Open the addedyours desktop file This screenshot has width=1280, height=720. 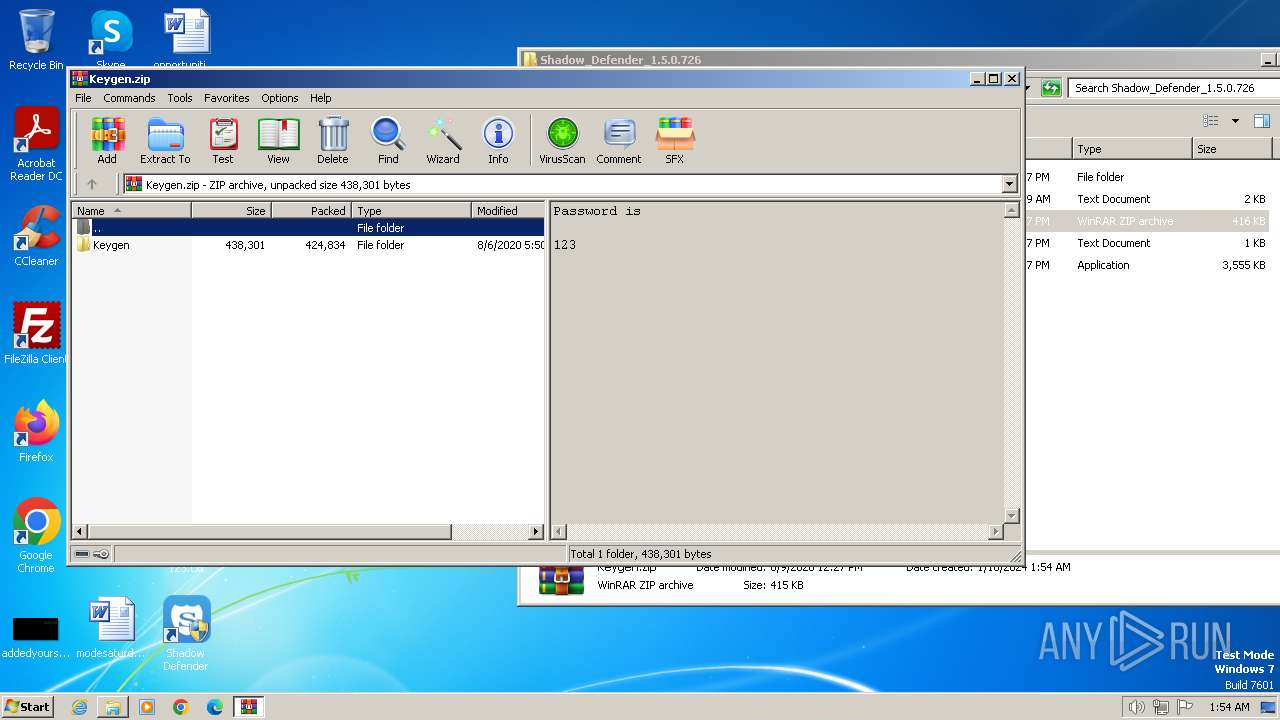coord(36,636)
